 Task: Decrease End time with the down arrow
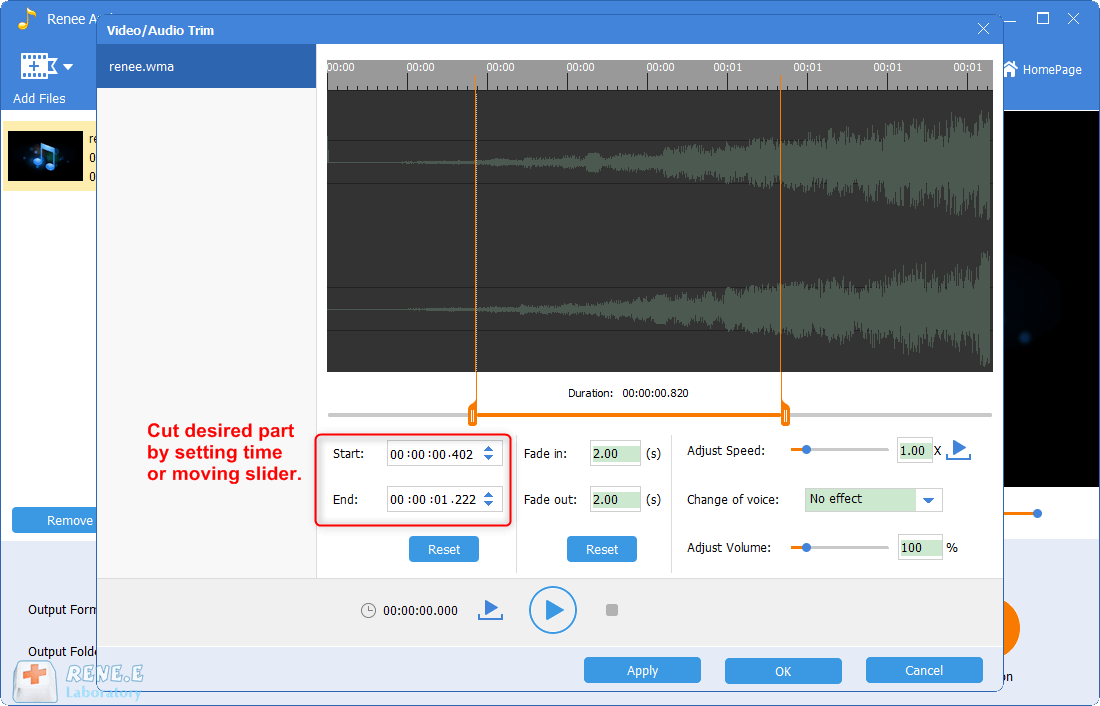point(489,504)
